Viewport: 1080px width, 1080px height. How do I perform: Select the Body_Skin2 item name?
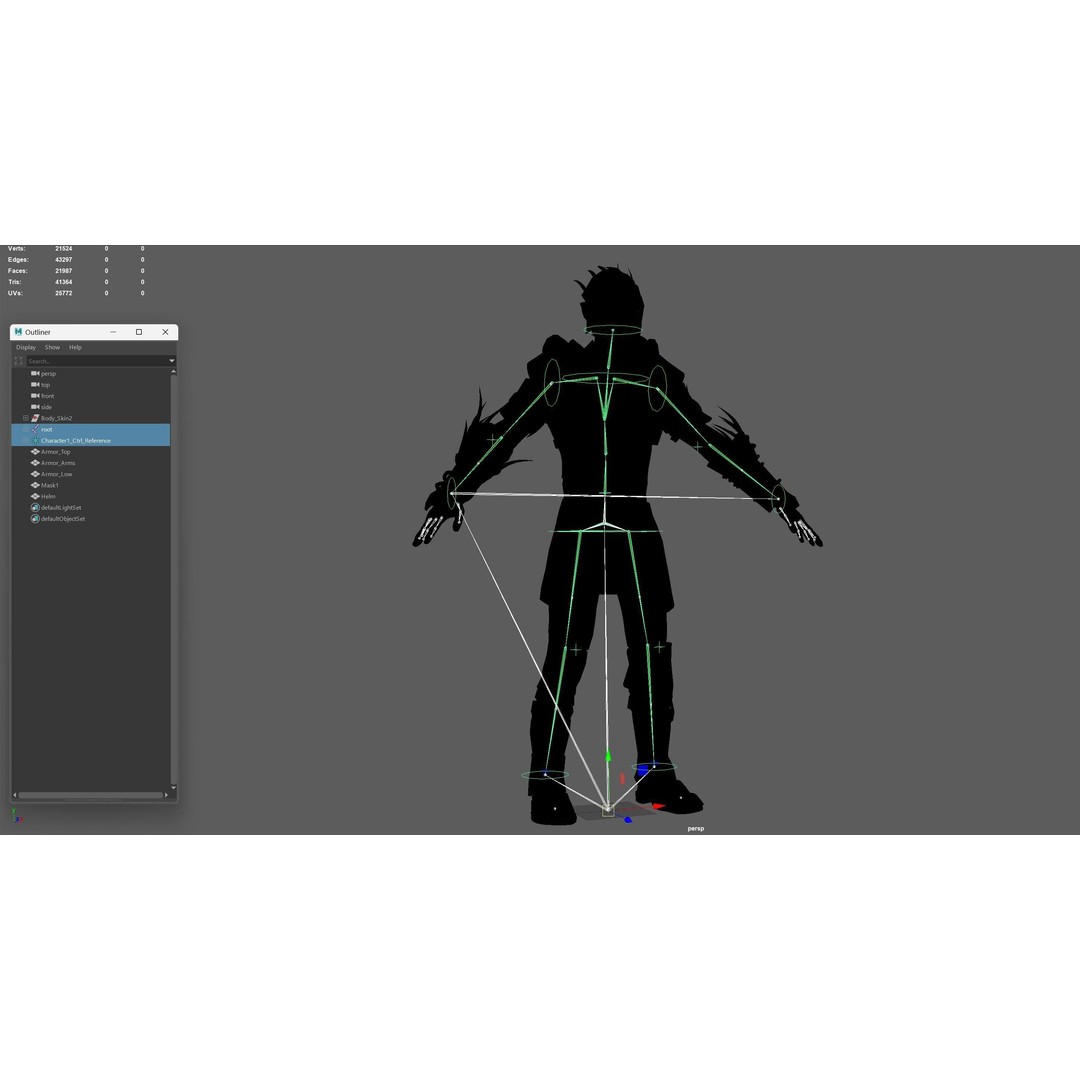pos(56,418)
